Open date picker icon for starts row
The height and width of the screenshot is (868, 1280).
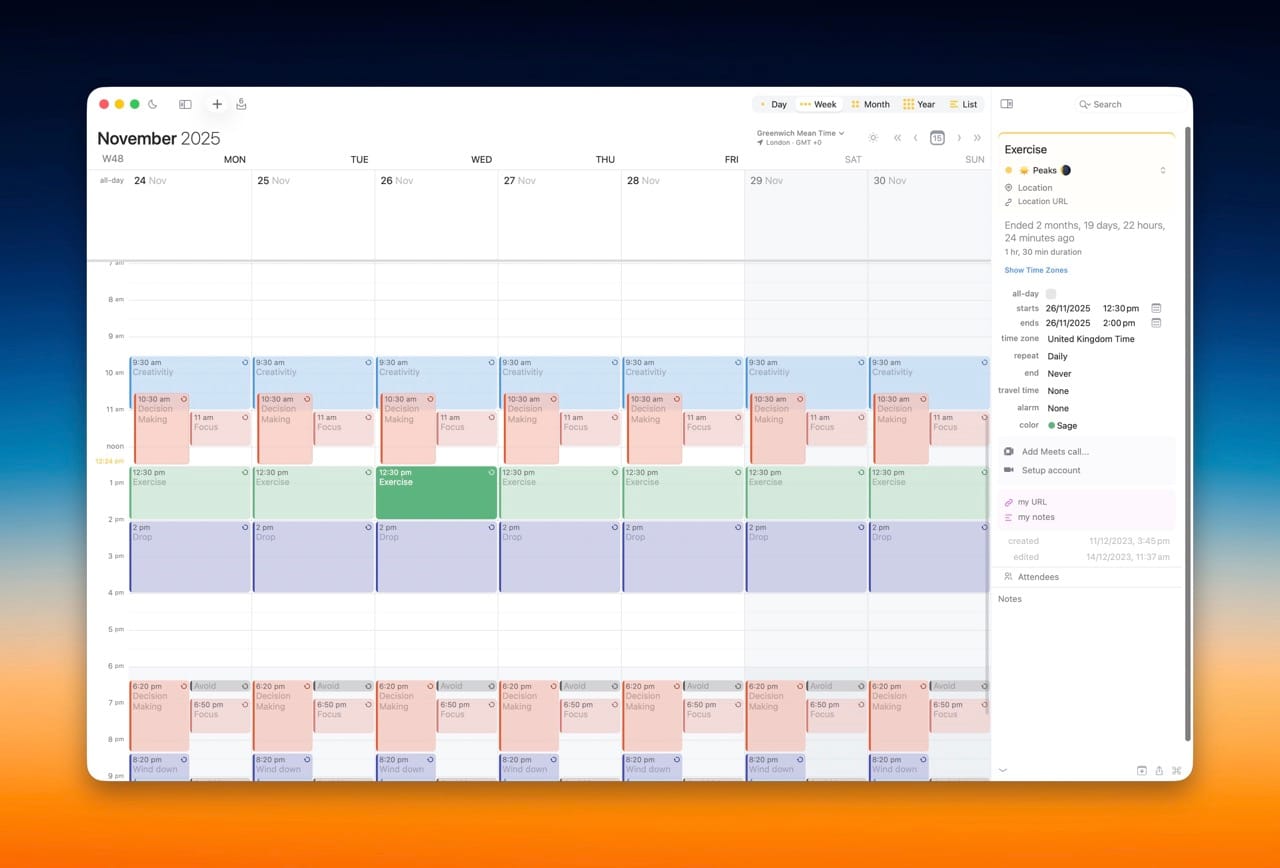tap(1156, 308)
